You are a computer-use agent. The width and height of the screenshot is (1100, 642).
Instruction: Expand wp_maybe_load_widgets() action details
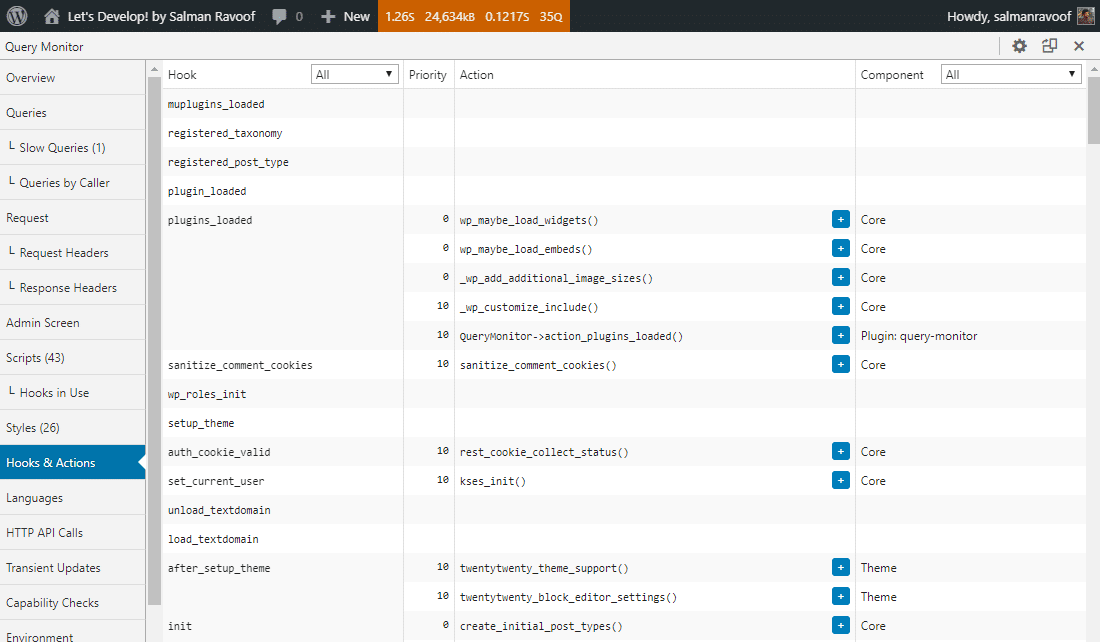click(840, 219)
